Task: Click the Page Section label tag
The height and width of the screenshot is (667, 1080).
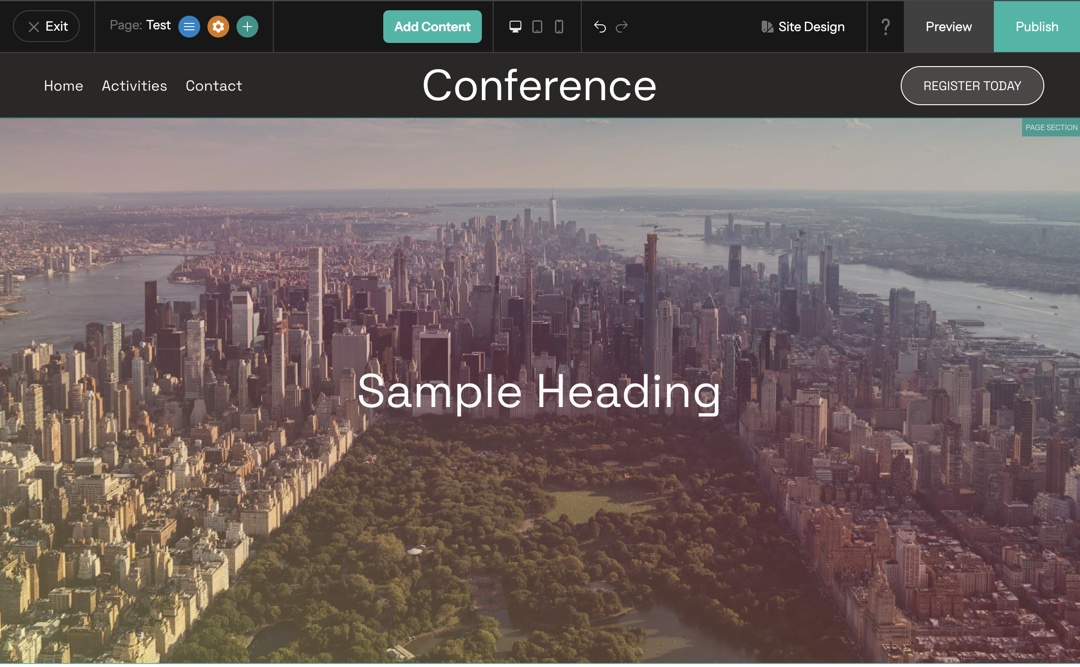Action: [1050, 128]
